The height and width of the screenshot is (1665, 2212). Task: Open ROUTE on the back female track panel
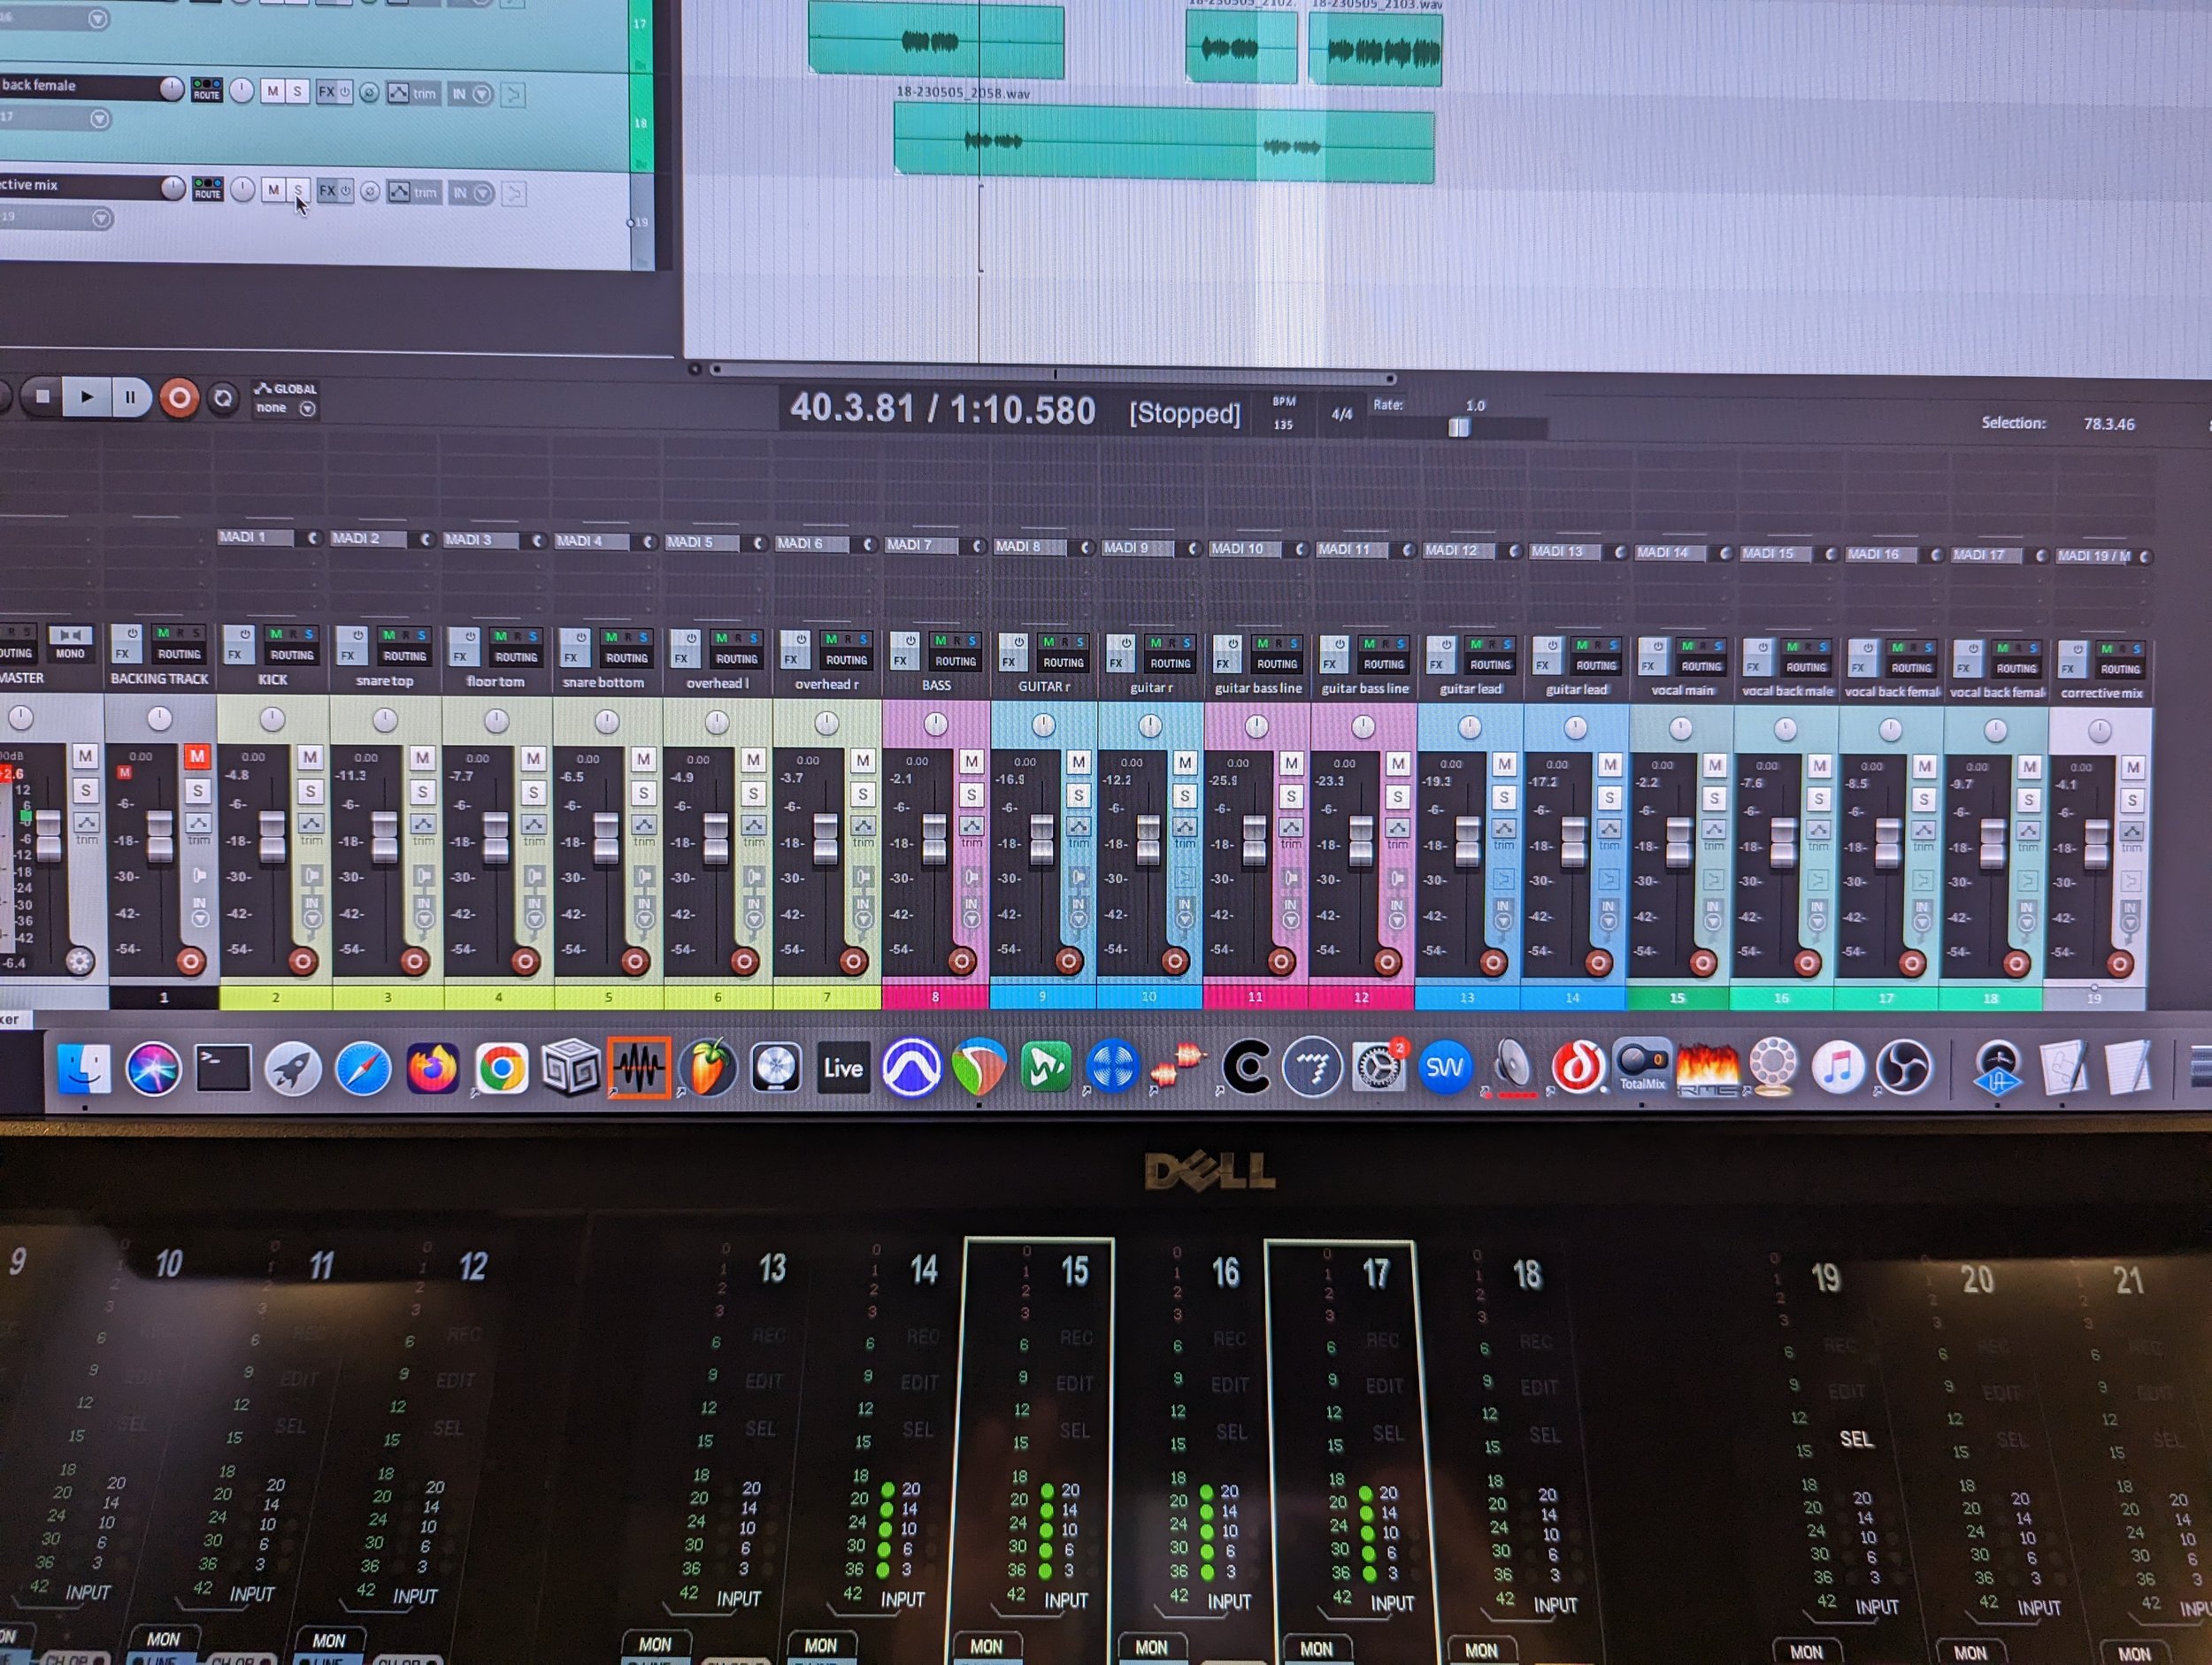(x=207, y=90)
